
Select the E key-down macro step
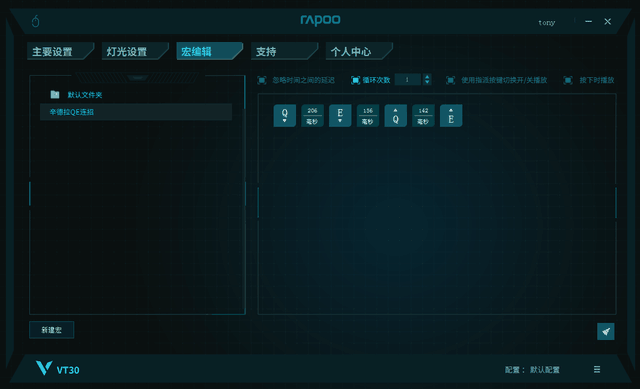point(340,116)
